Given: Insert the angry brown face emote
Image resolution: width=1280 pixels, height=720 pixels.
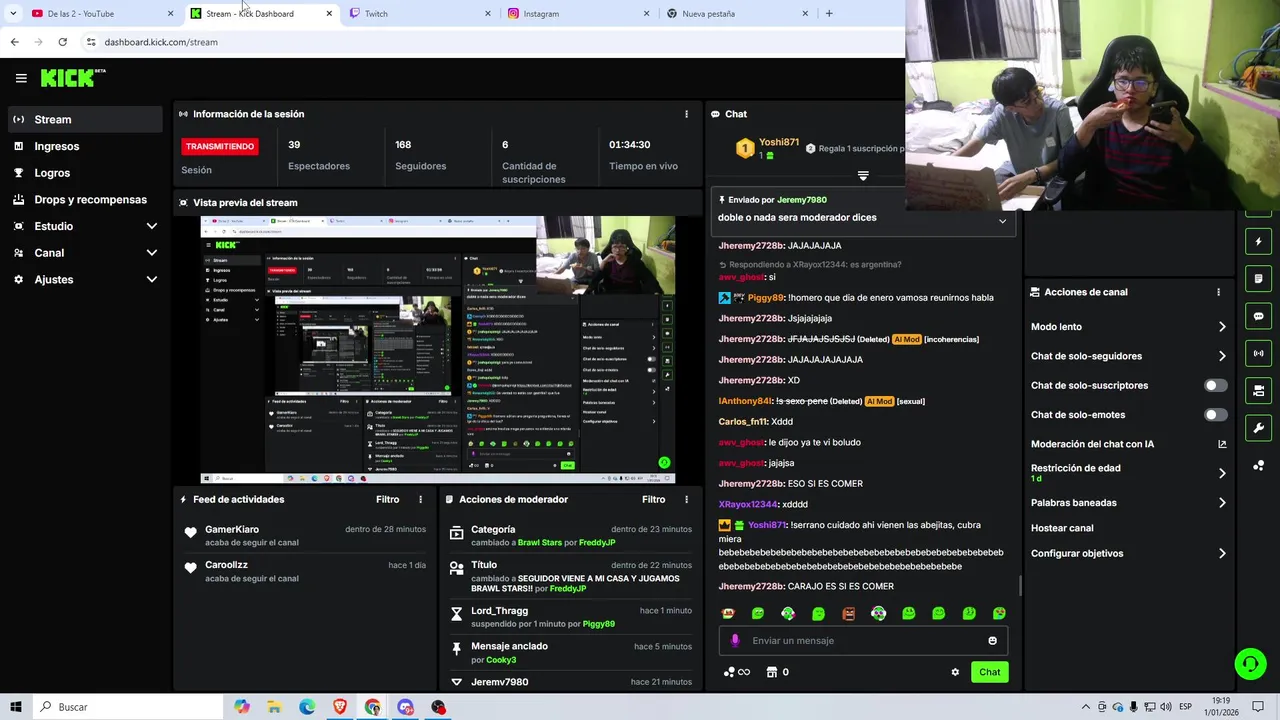Looking at the screenshot, I should click(848, 614).
